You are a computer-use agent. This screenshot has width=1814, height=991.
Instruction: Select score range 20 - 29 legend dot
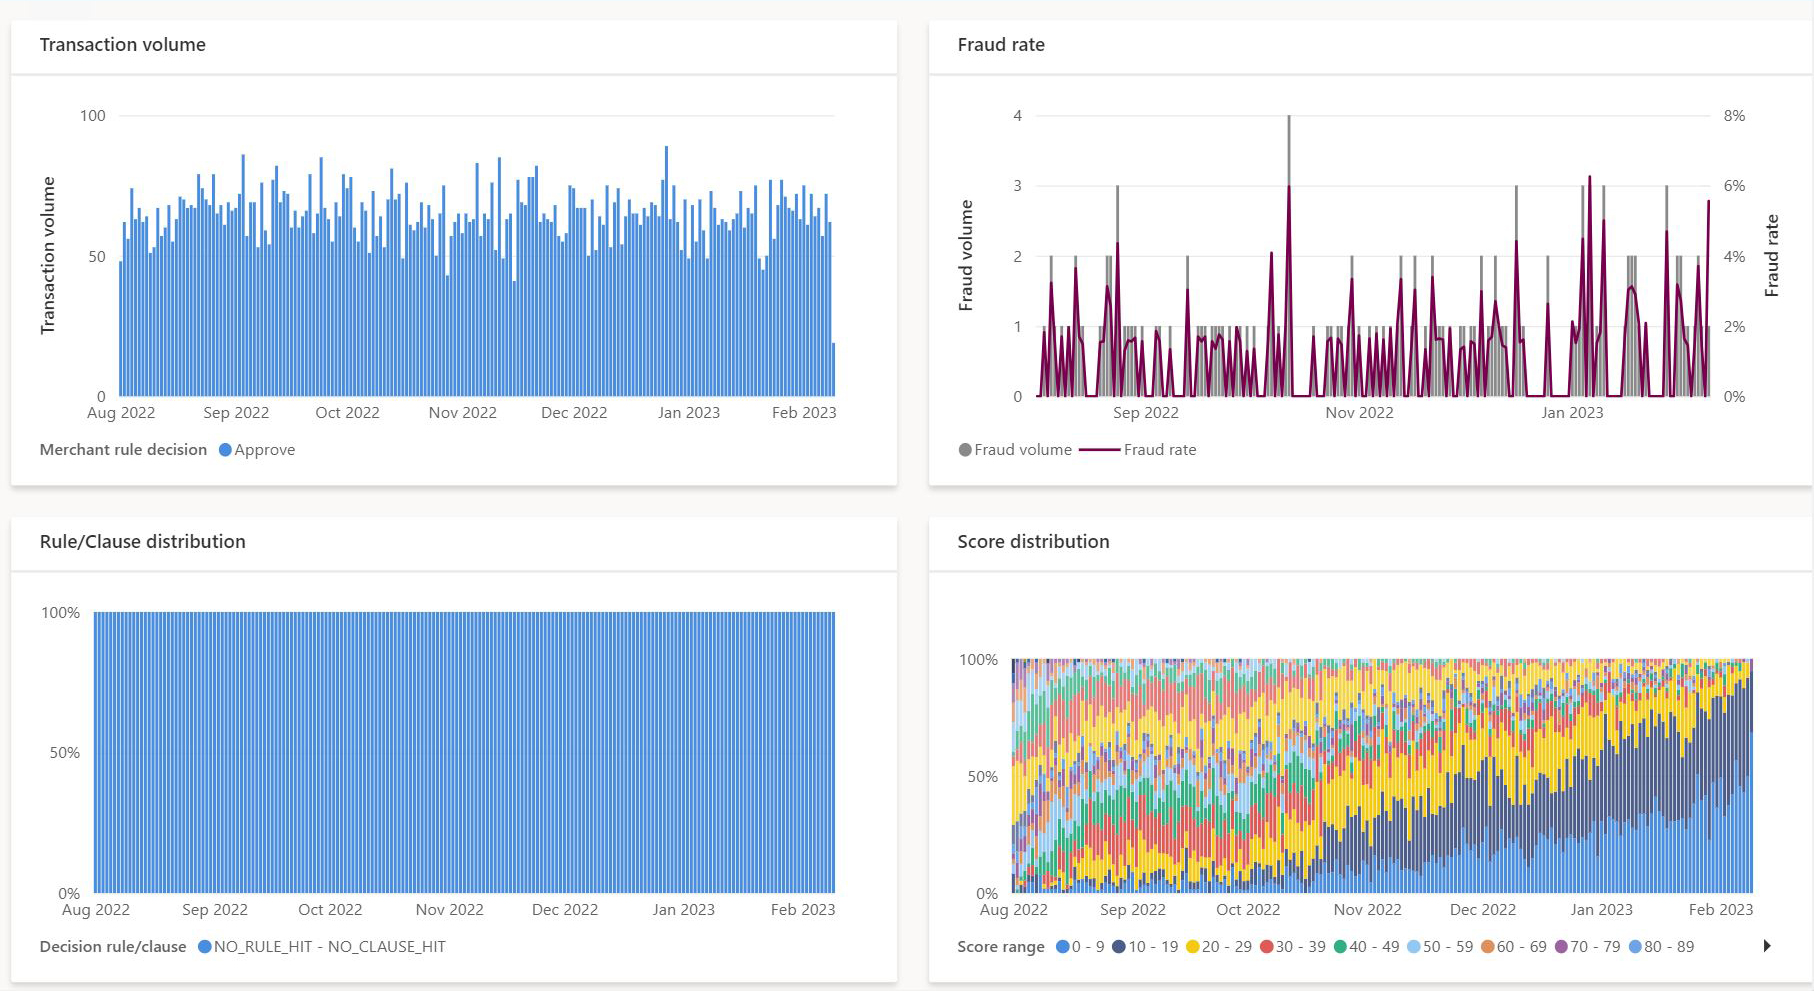point(1192,947)
